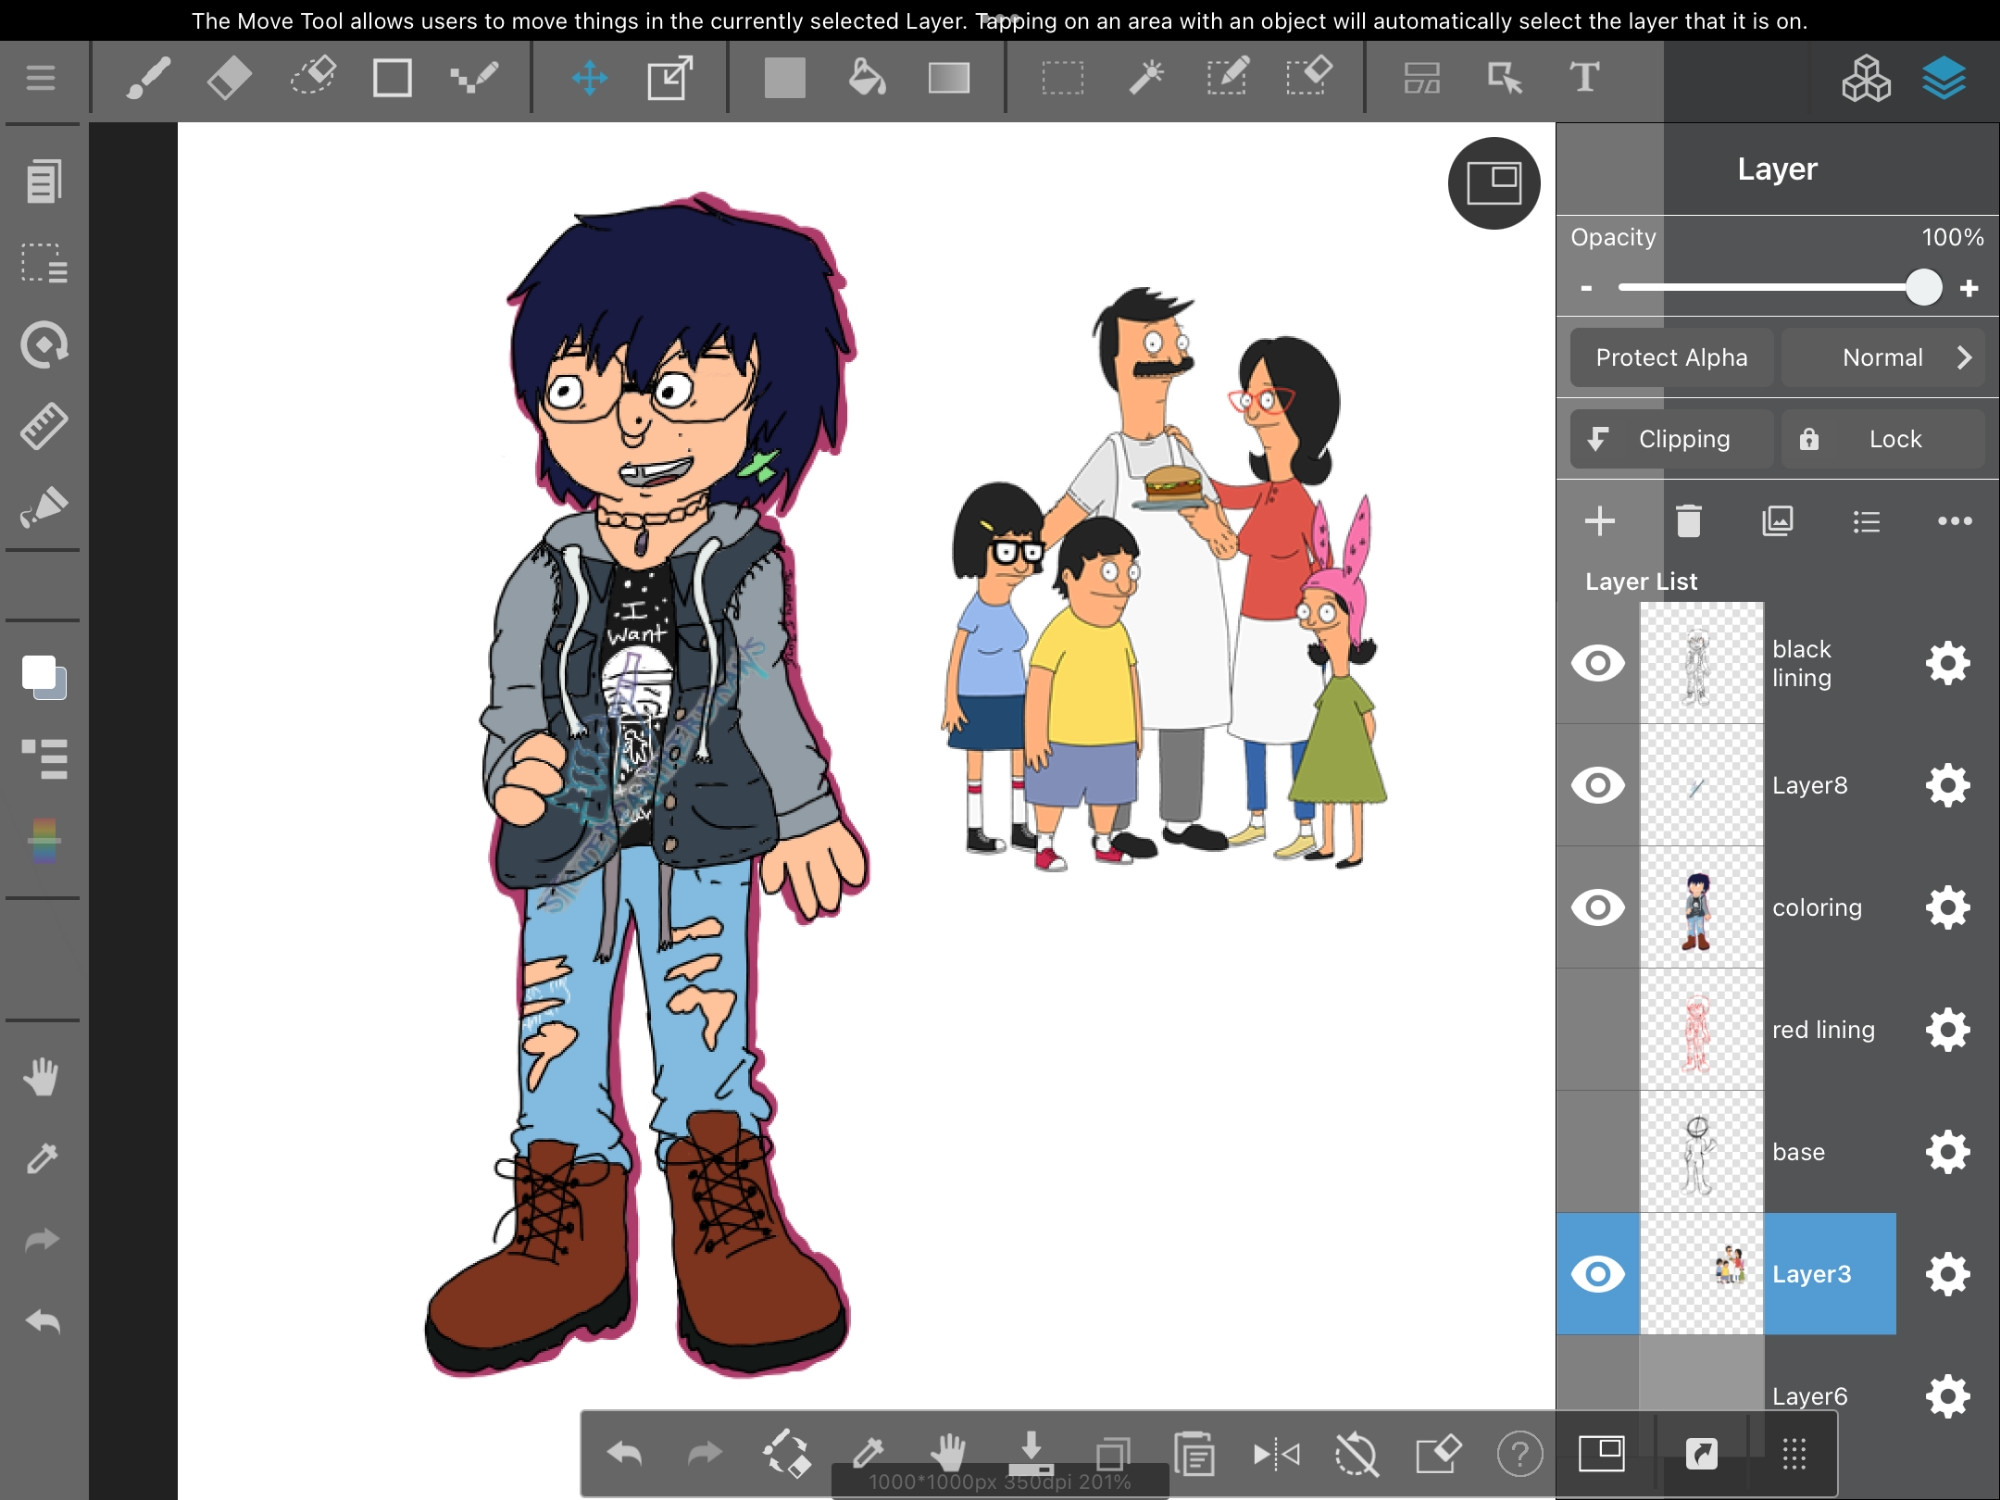This screenshot has width=2000, height=1500.
Task: Increase opacity with plus button
Action: 1969,288
